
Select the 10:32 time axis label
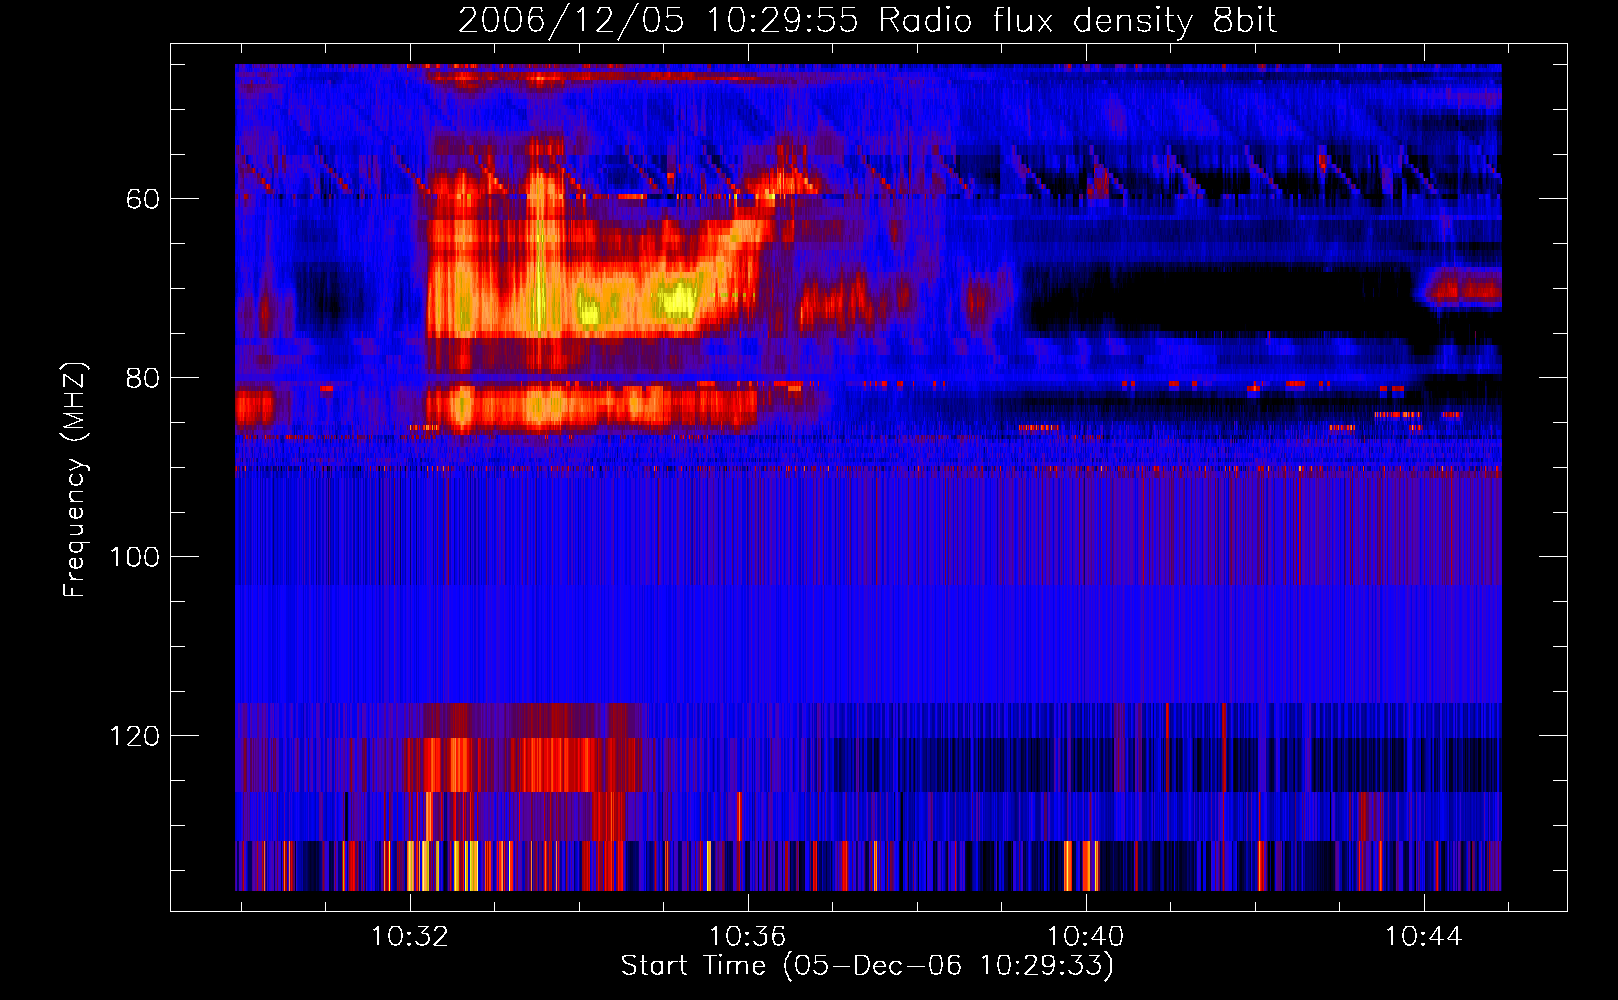[410, 937]
